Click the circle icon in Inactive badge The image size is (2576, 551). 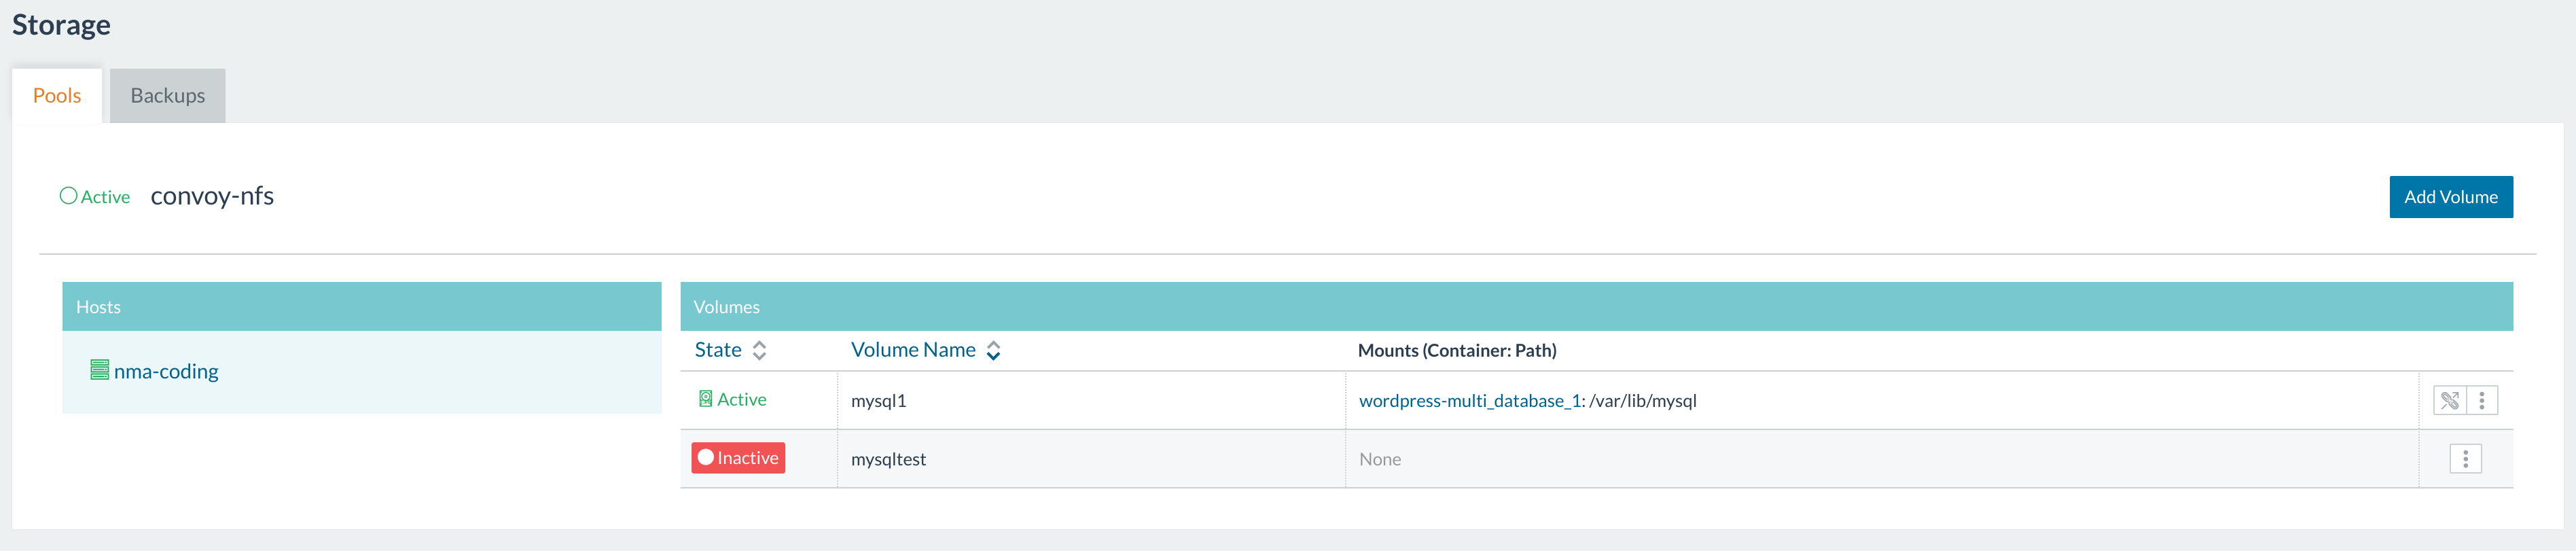705,458
